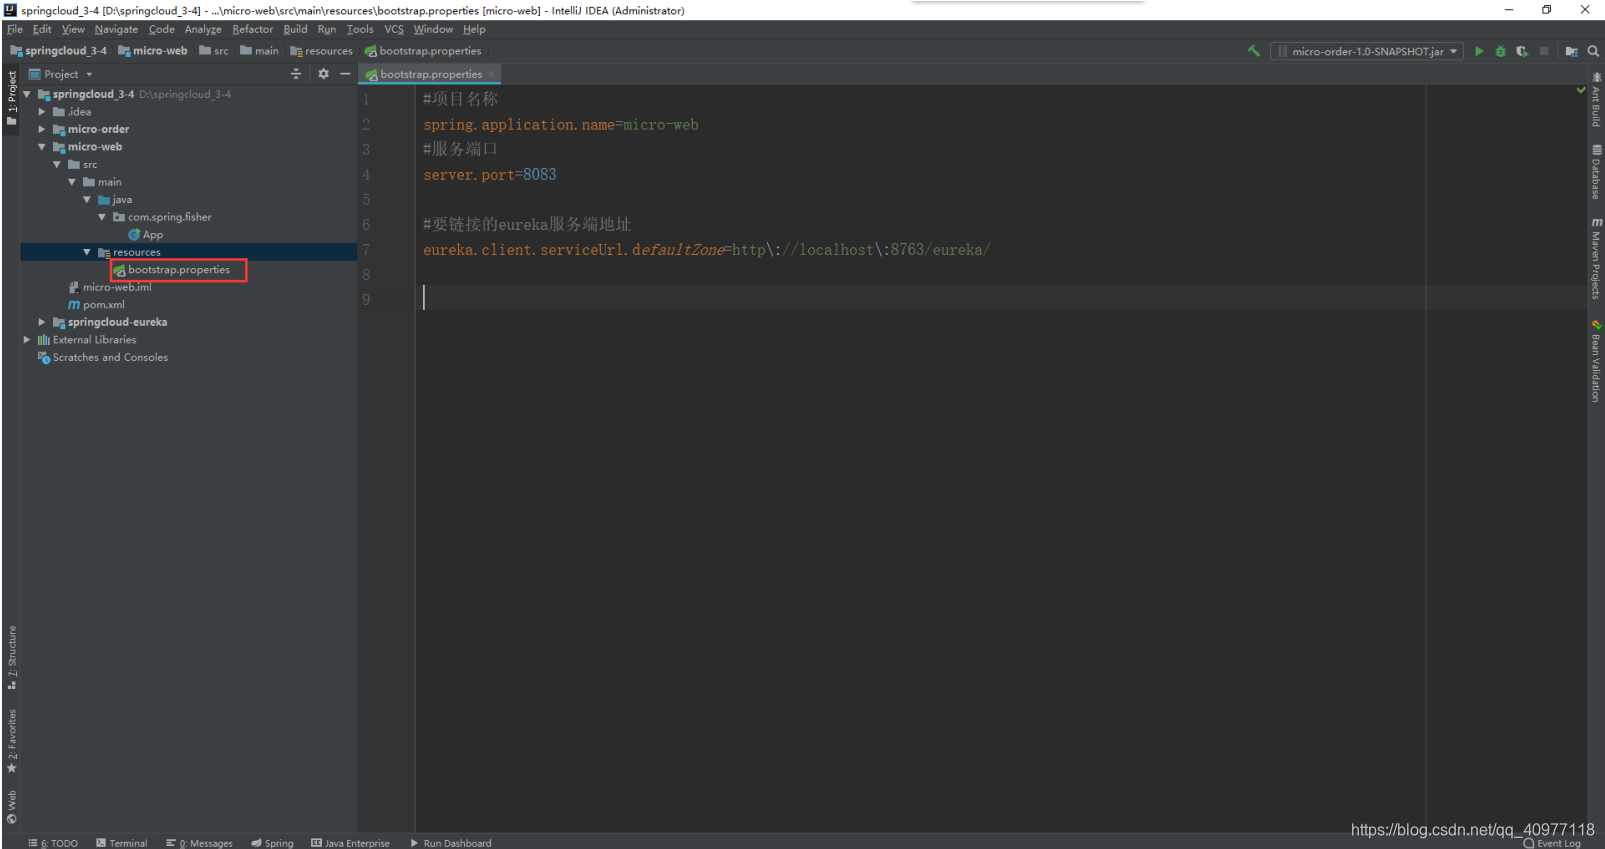The height and width of the screenshot is (849, 1605).
Task: Click the Collapse All icon in the Project panel
Action: [x=296, y=74]
